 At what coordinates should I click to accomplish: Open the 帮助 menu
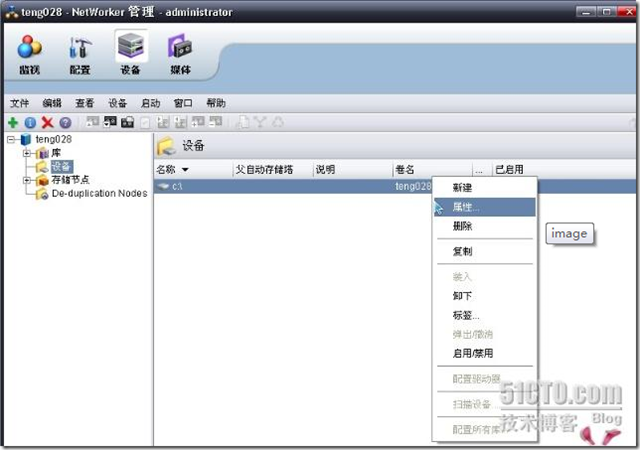coord(216,103)
